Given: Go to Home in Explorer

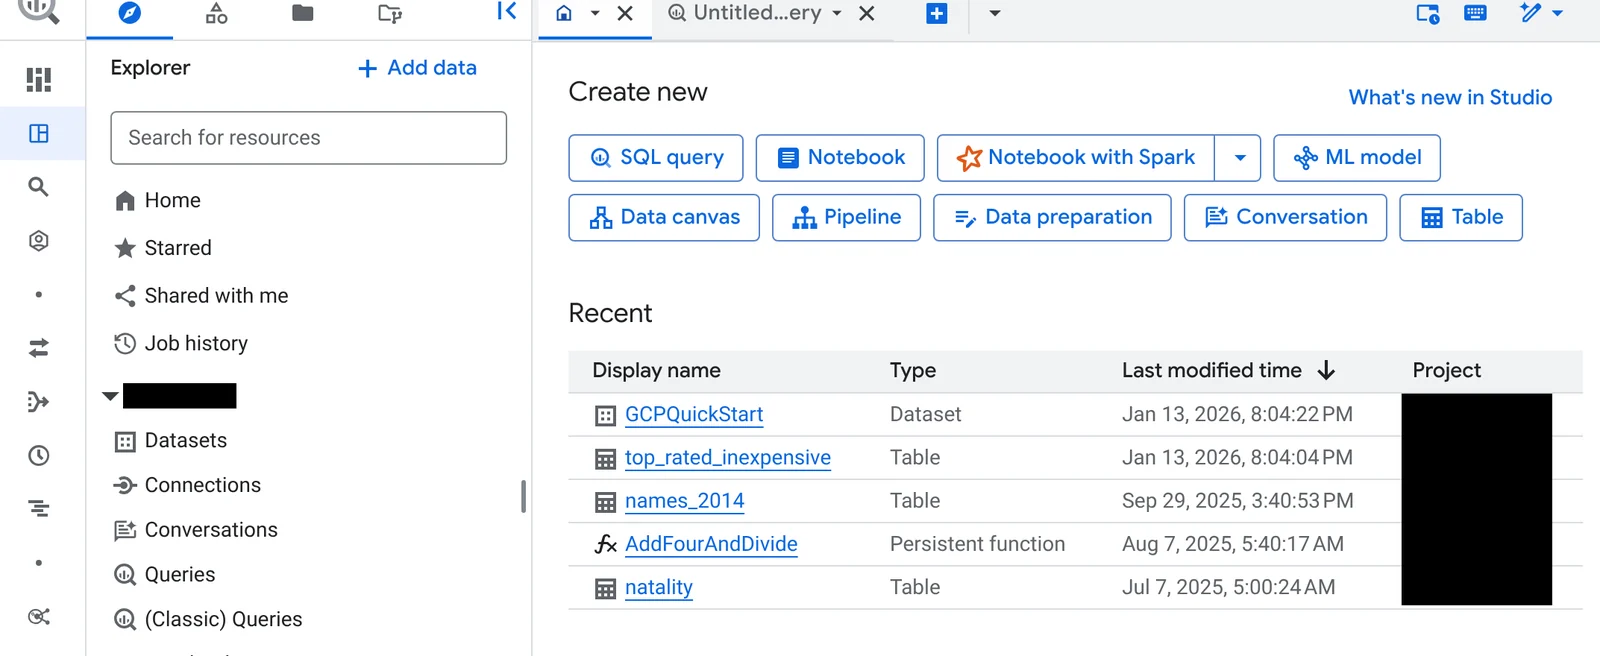Looking at the screenshot, I should [173, 200].
